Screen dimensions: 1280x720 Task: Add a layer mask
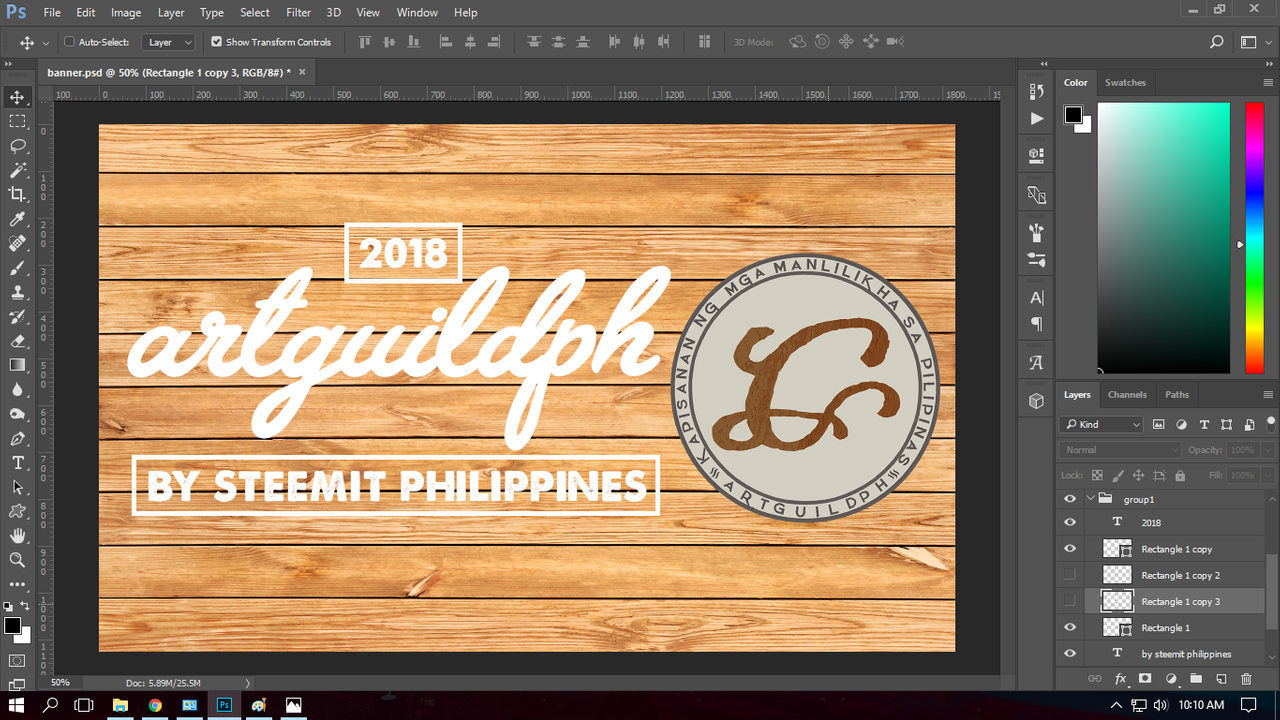click(x=1145, y=679)
